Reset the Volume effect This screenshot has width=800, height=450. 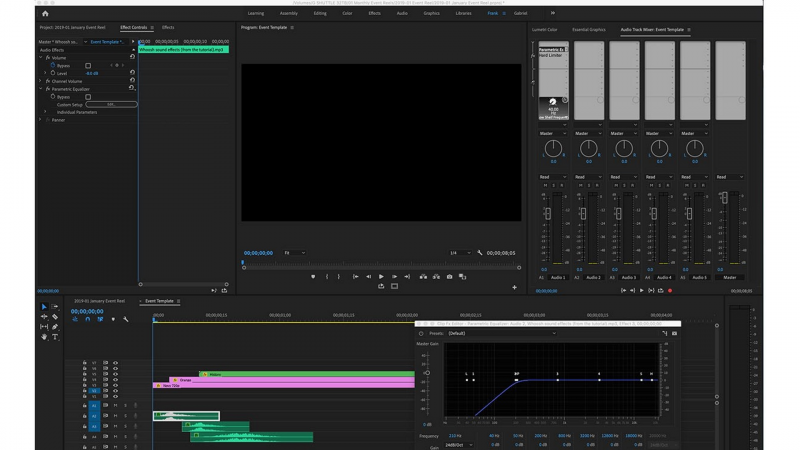[132, 58]
